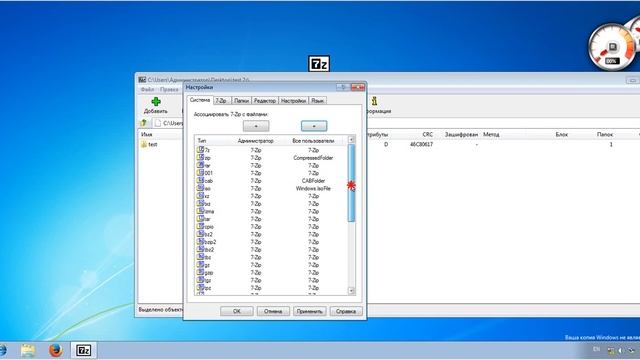Click the Администратор column header
Viewport: 640px width, 360px height.
tap(256, 140)
